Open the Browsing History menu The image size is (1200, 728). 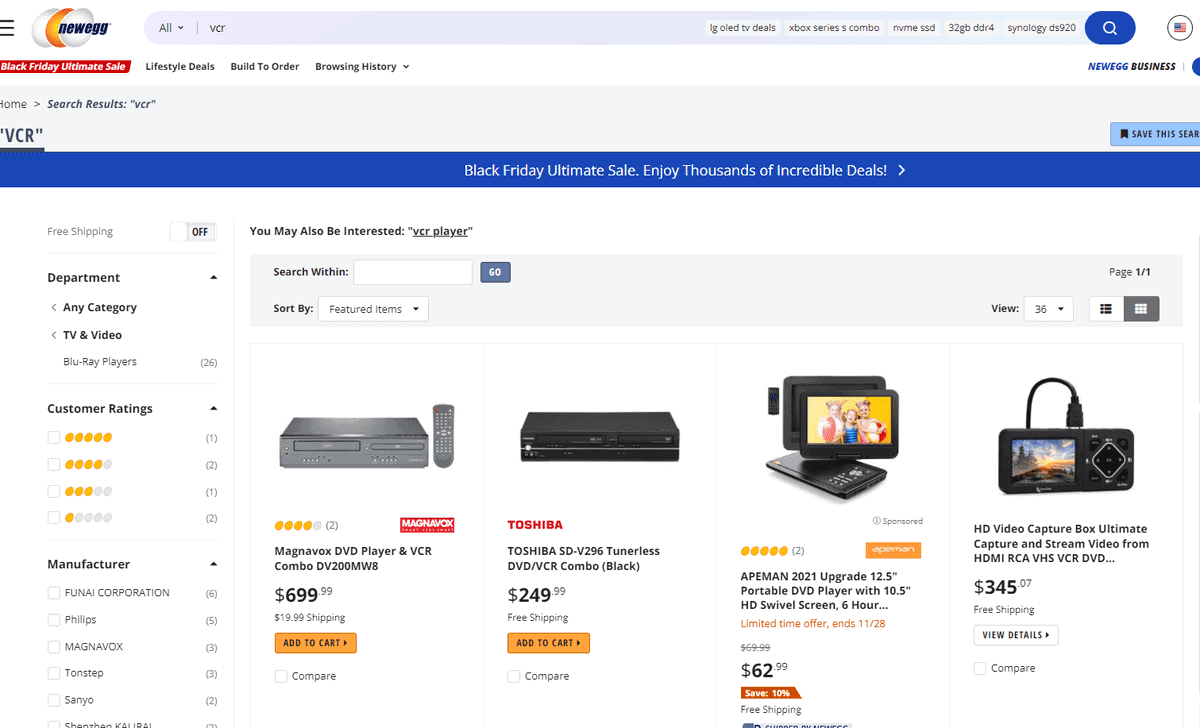coord(357,66)
